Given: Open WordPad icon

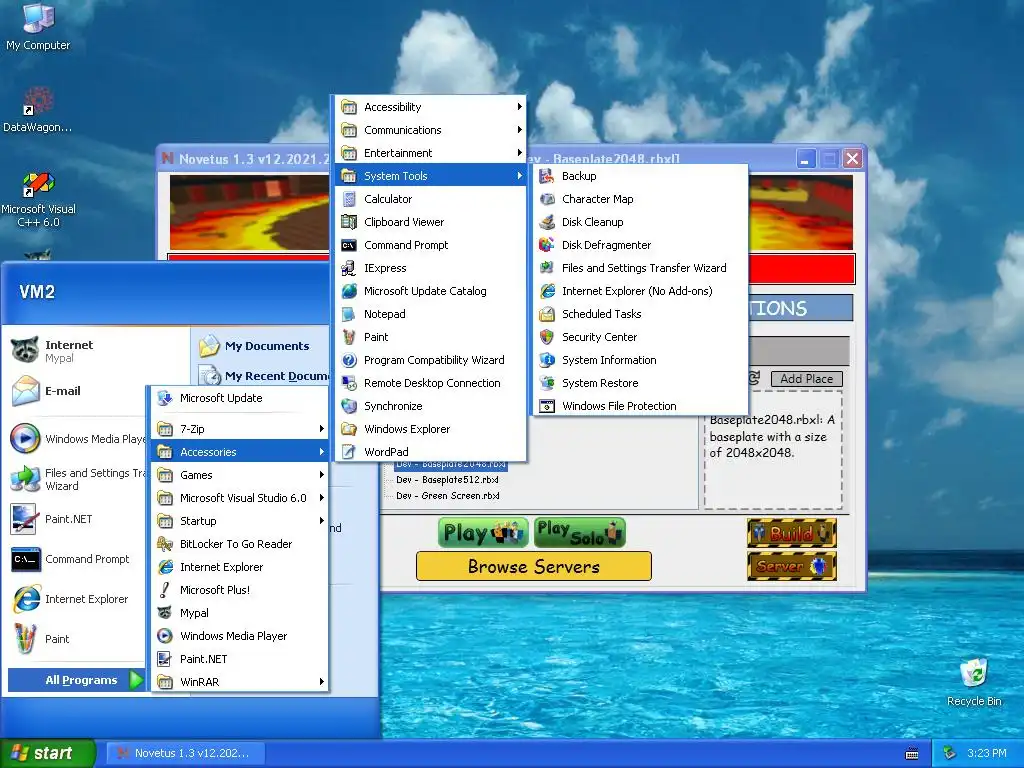Looking at the screenshot, I should click(x=349, y=452).
